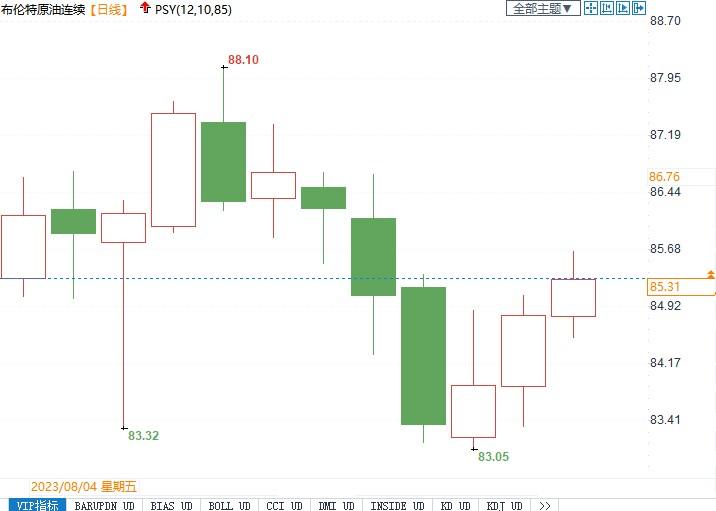Open the KDJ UD indicator tab
Image resolution: width=716 pixels, height=511 pixels.
click(507, 505)
